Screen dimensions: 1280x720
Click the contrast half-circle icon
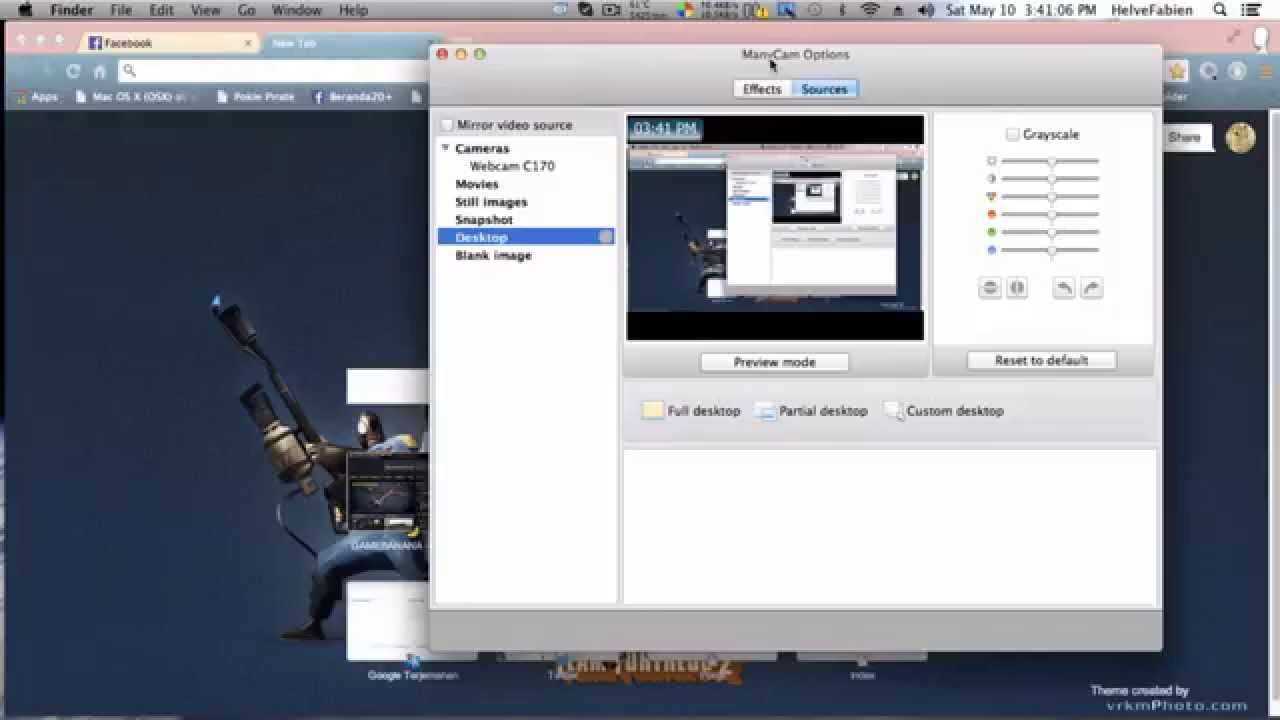(x=991, y=179)
